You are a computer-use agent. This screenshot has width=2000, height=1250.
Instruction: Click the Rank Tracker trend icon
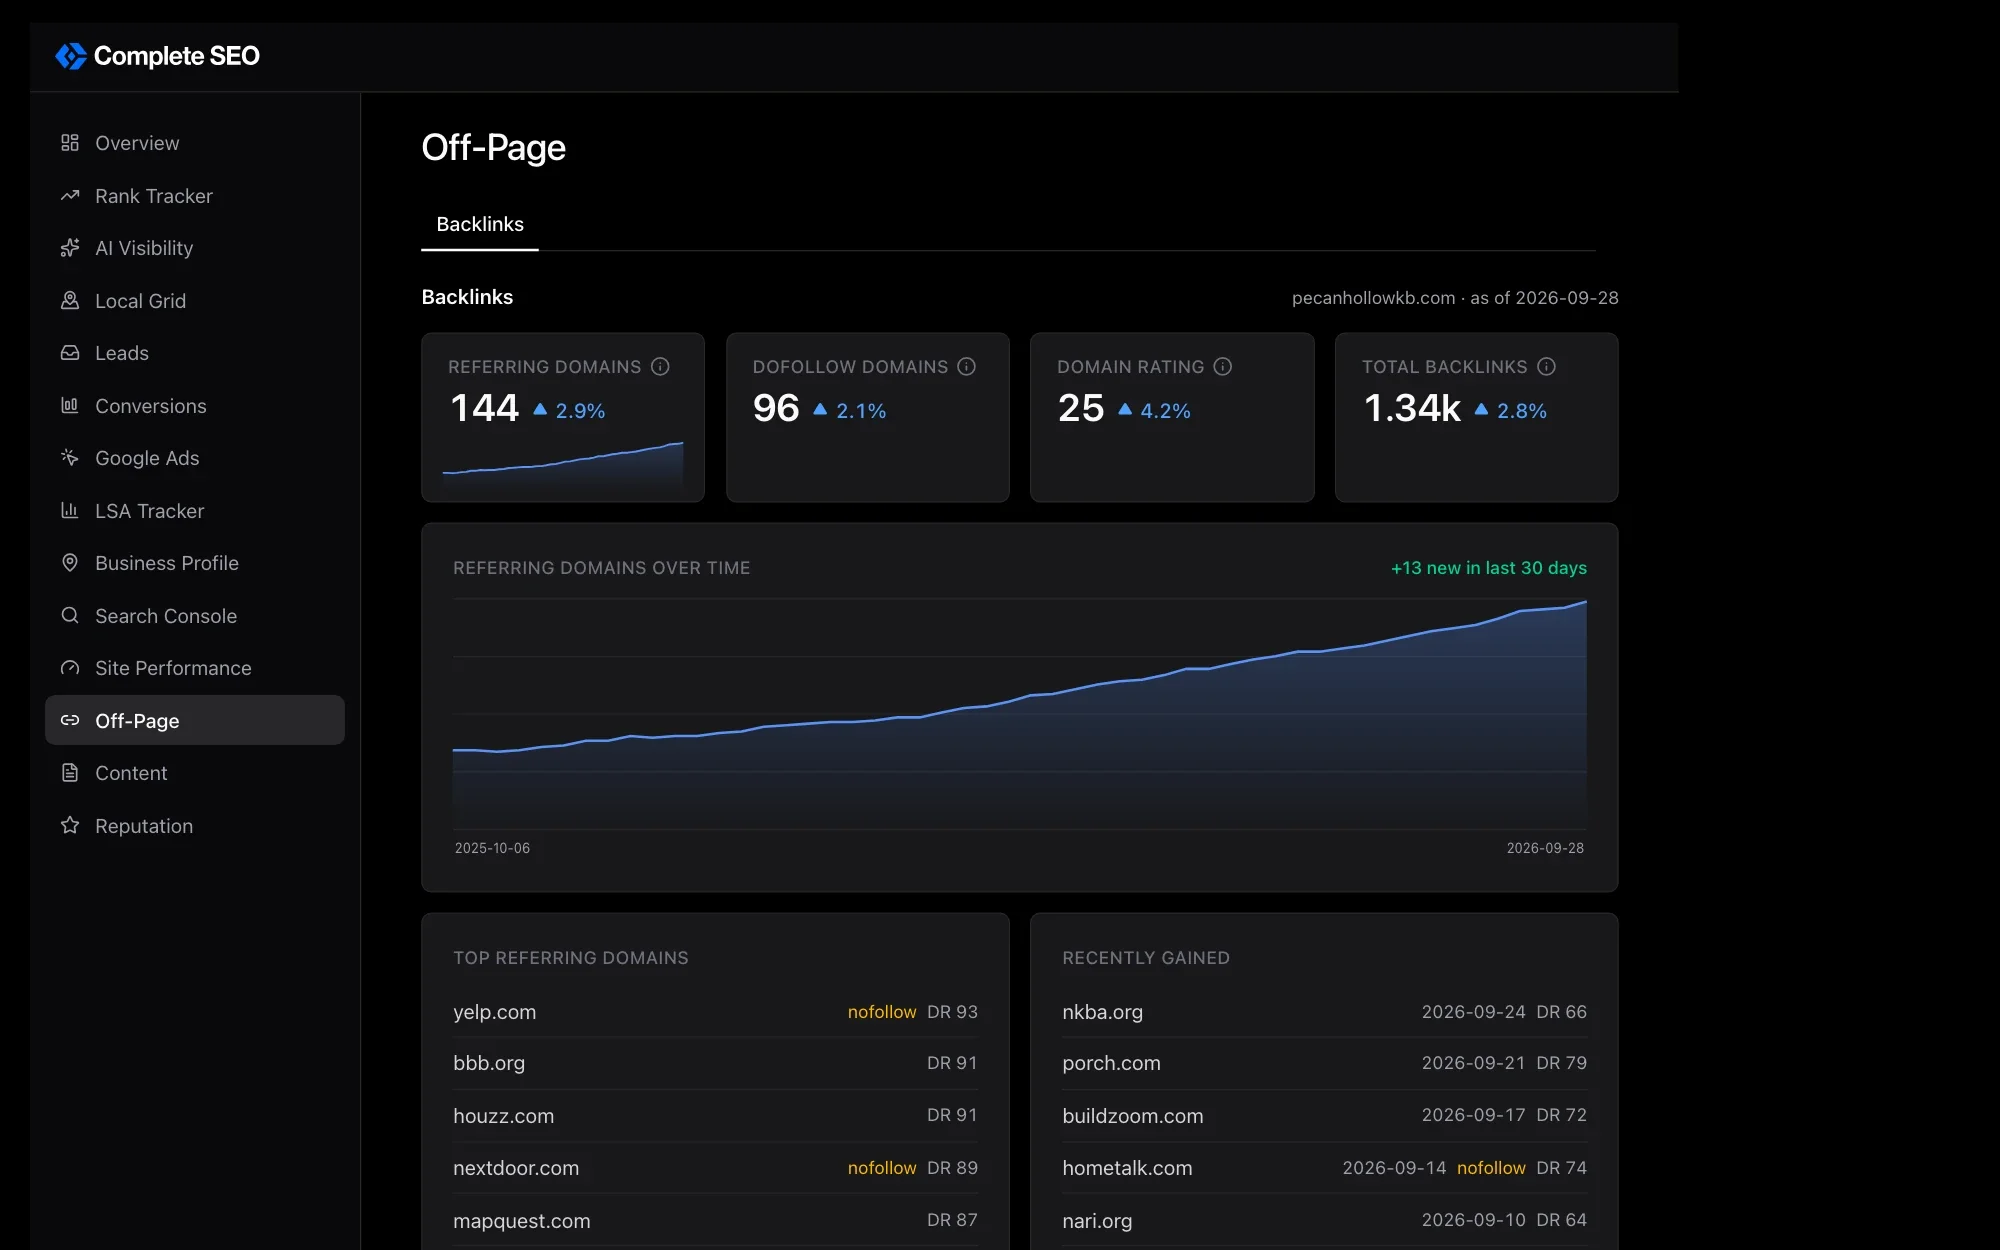[70, 196]
